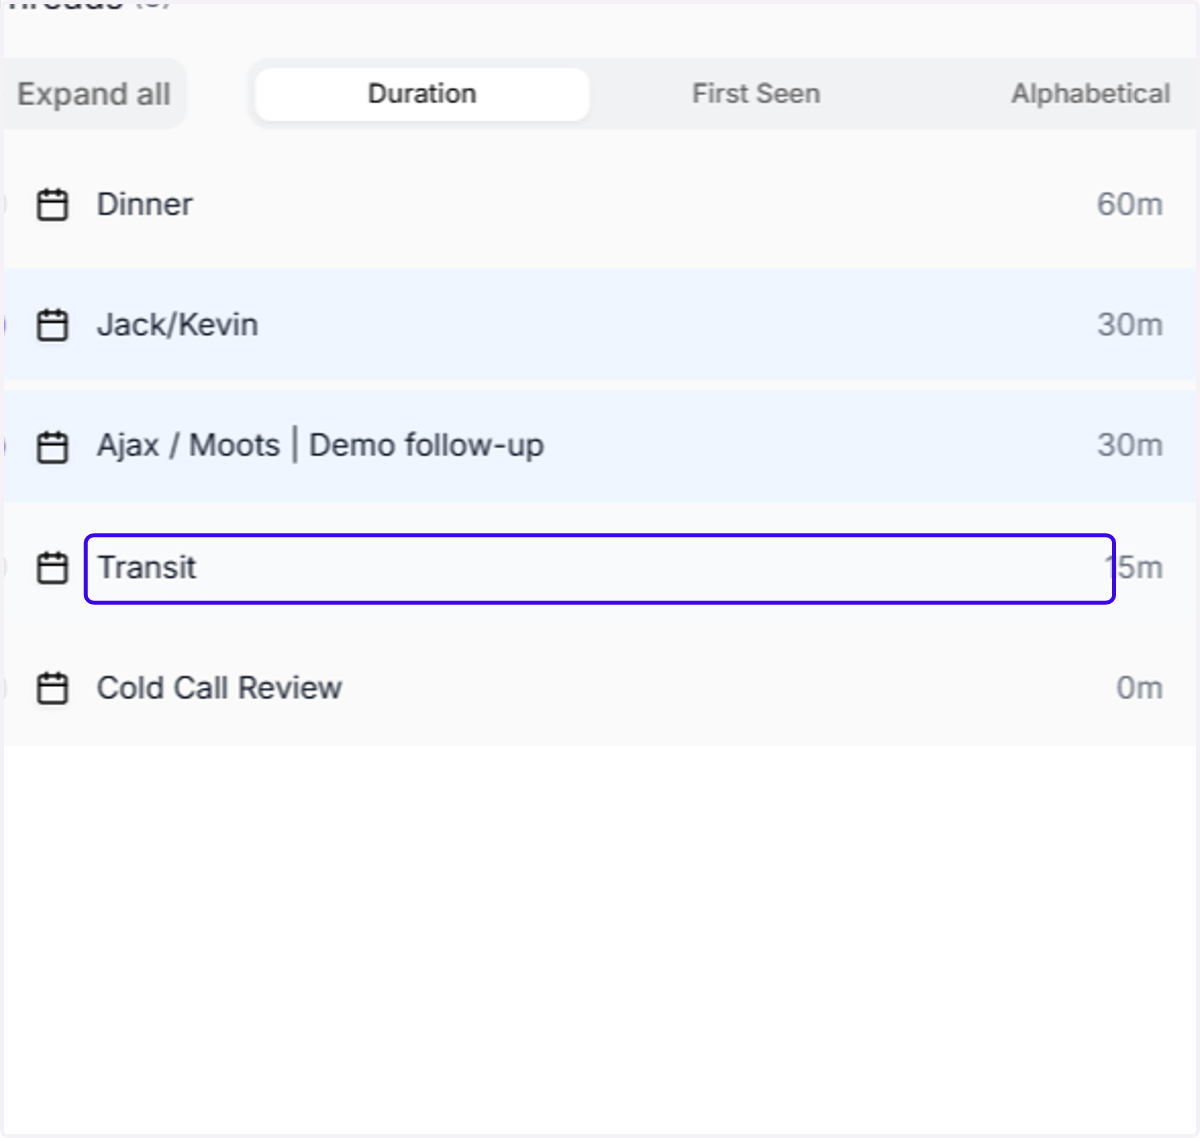1200x1138 pixels.
Task: Select the Duration sort tab
Action: [x=422, y=94]
